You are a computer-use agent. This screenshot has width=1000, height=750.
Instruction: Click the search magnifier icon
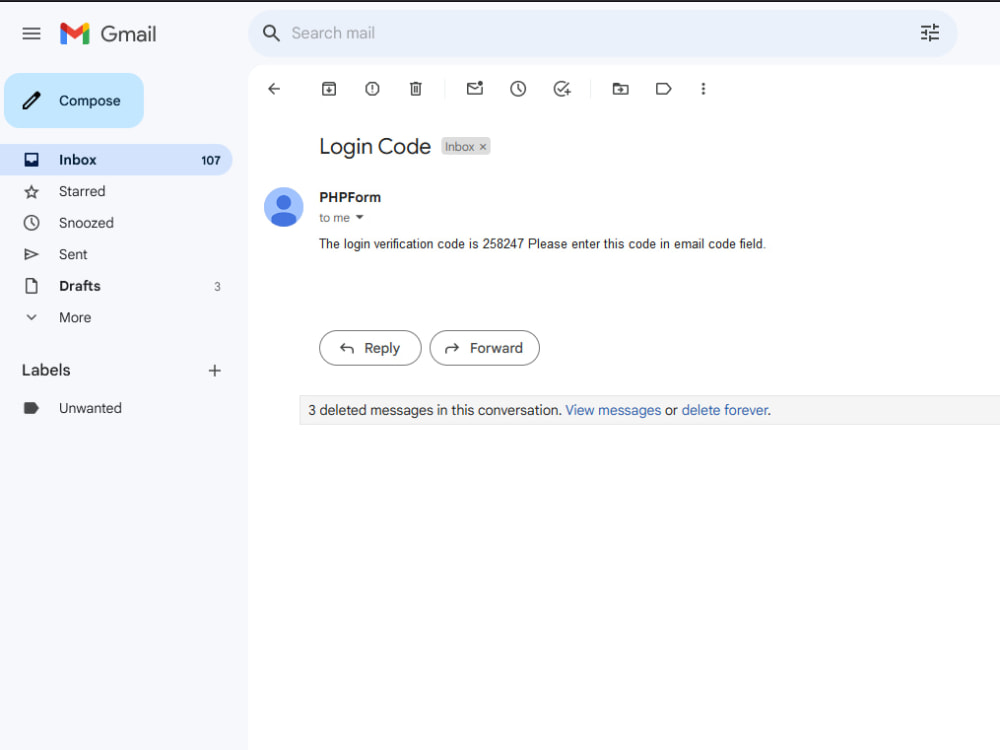271,33
